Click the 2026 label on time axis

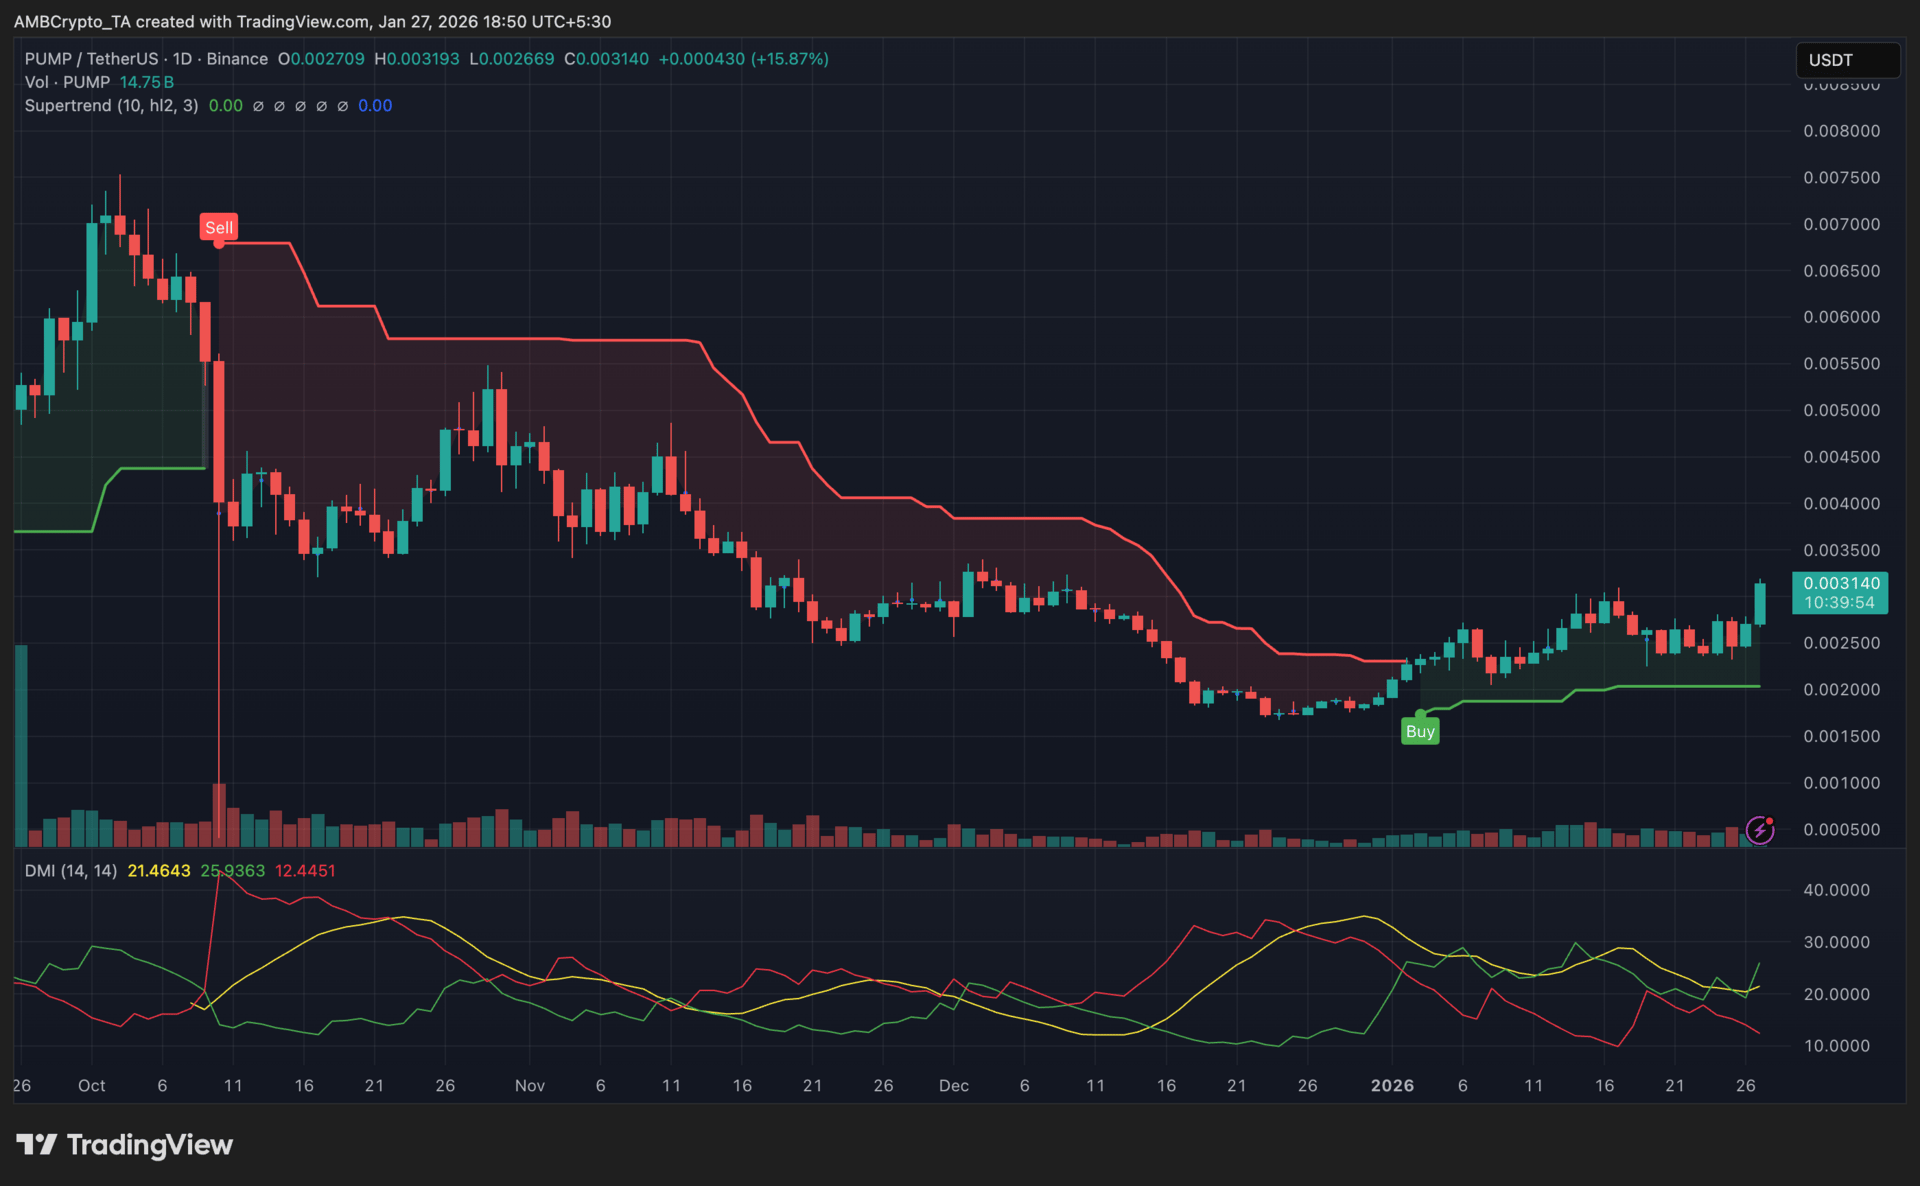pos(1392,1085)
